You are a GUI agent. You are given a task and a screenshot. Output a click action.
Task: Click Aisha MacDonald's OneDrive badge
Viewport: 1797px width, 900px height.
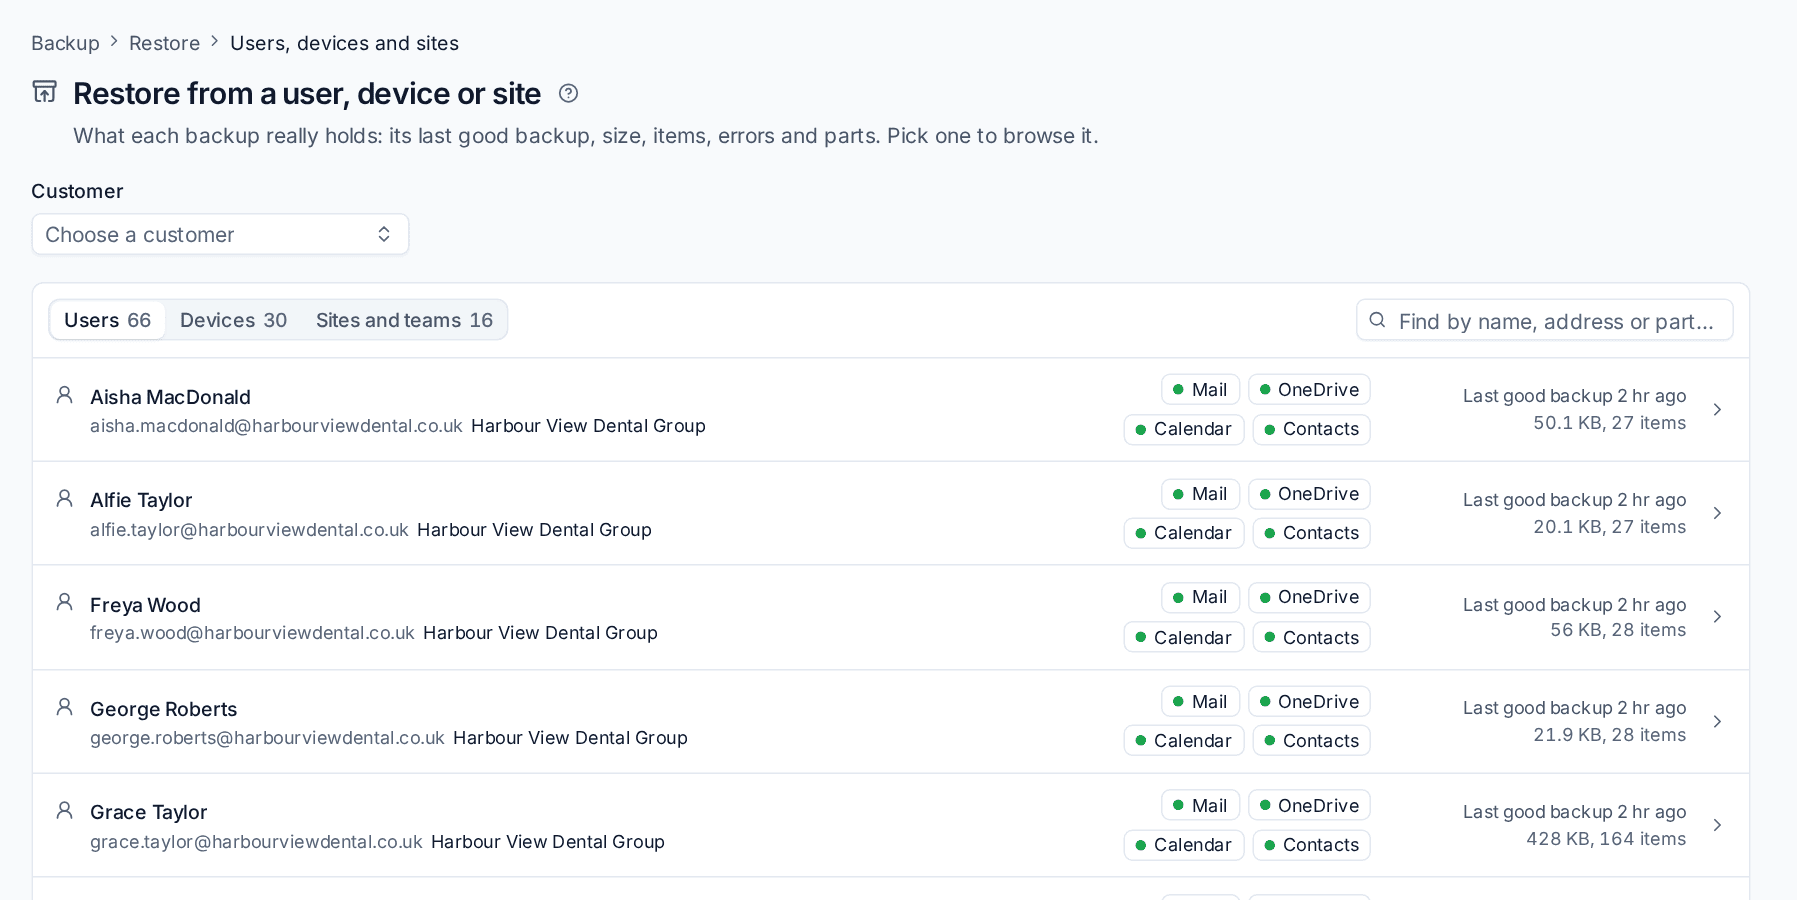(x=1309, y=390)
